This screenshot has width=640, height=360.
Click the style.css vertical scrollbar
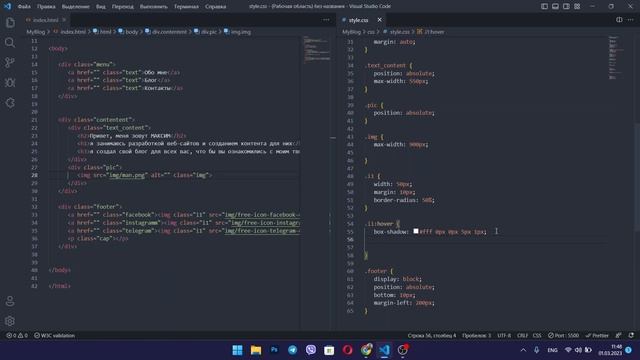(x=637, y=176)
